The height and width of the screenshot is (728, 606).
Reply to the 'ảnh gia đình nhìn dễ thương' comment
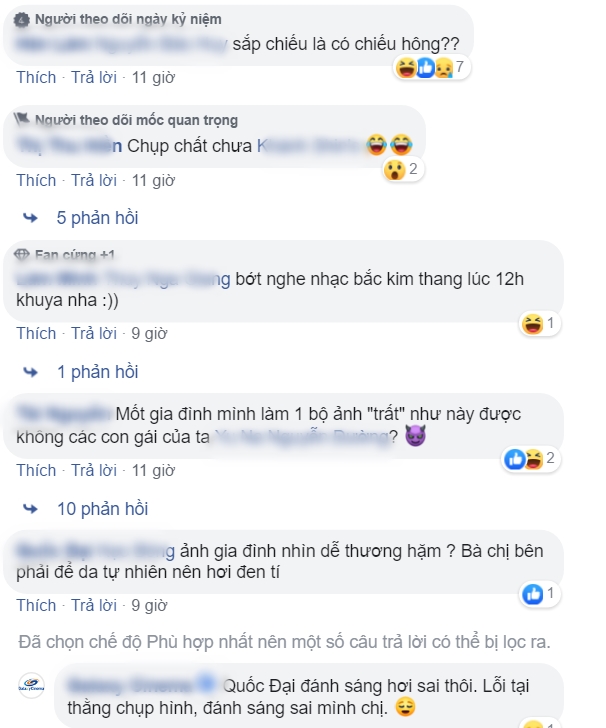click(94, 605)
